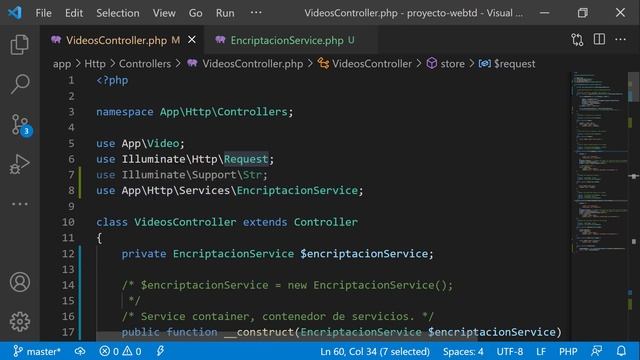Open the Explorer view in activity bar

point(20,44)
